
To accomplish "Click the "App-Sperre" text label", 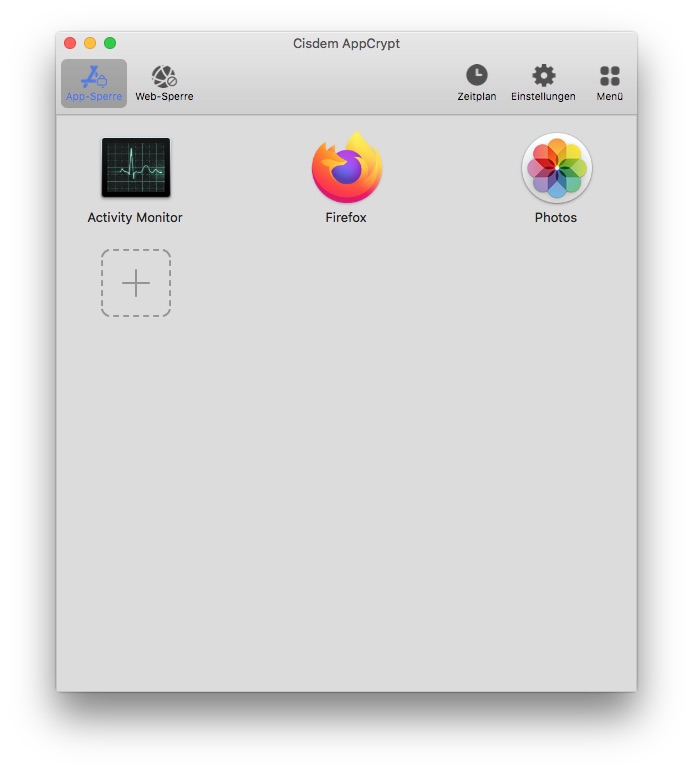I will point(94,97).
